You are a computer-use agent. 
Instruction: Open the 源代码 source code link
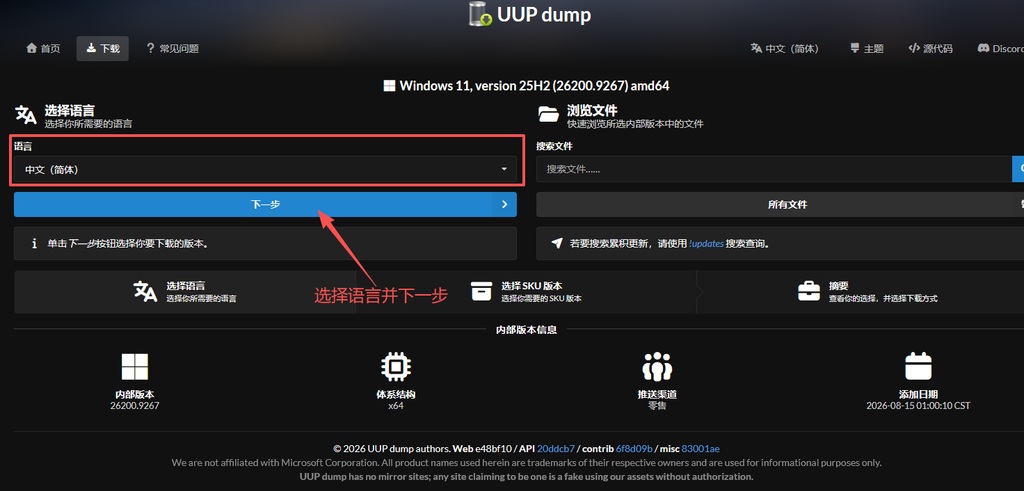pyautogui.click(x=931, y=48)
